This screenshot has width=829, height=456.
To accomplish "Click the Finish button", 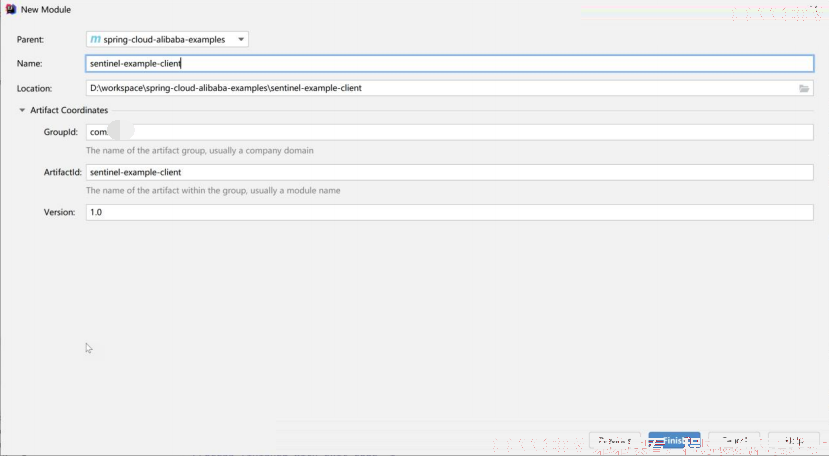I will click(674, 440).
